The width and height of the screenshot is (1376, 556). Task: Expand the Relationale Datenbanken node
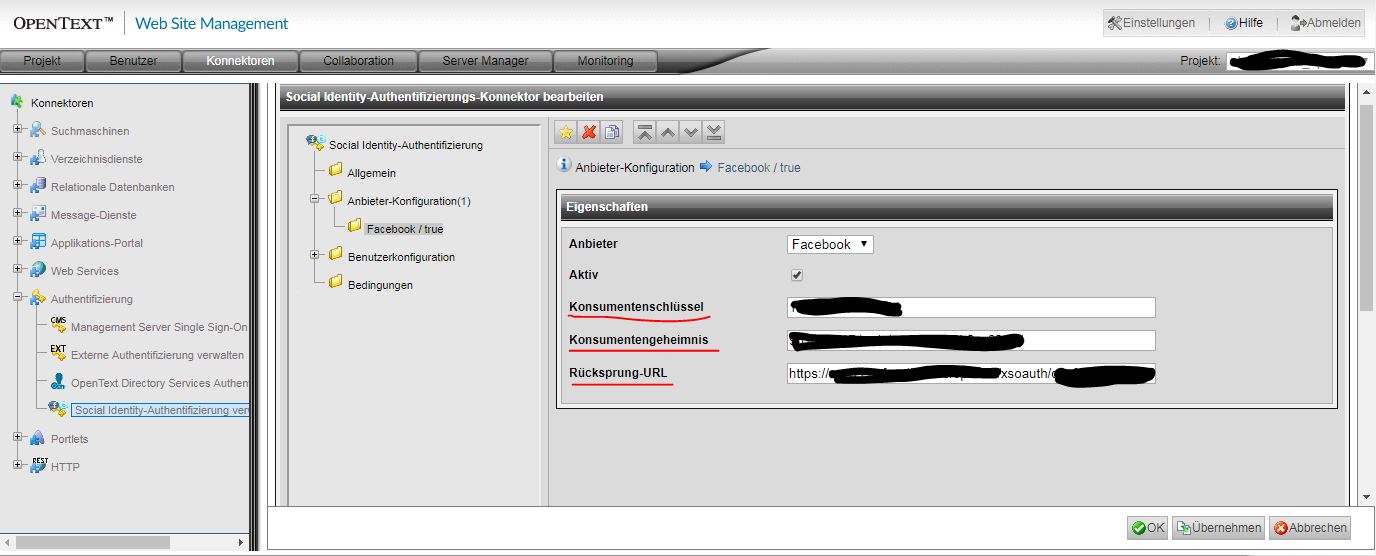coord(17,186)
